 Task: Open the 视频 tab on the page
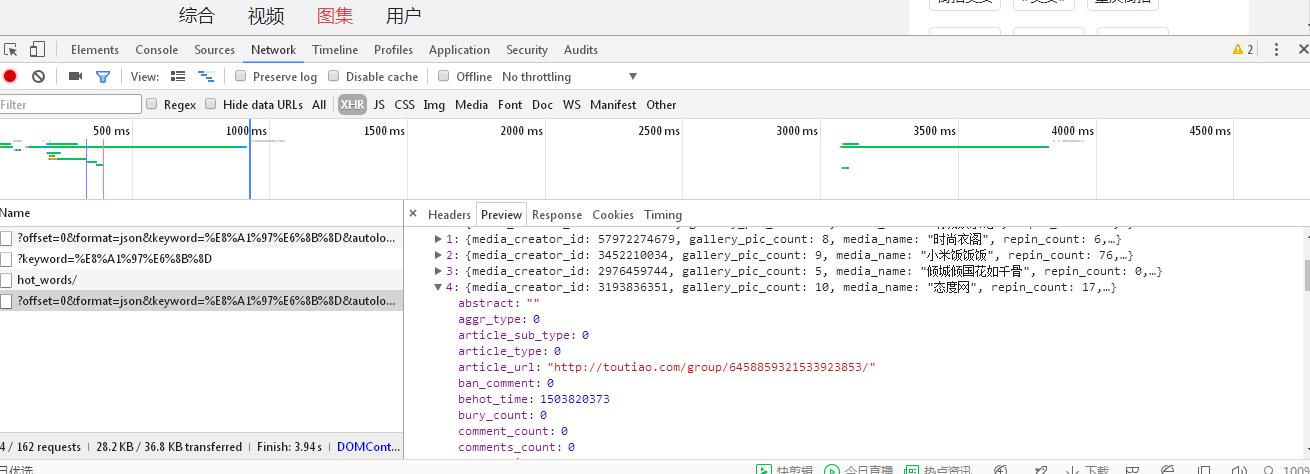266,15
